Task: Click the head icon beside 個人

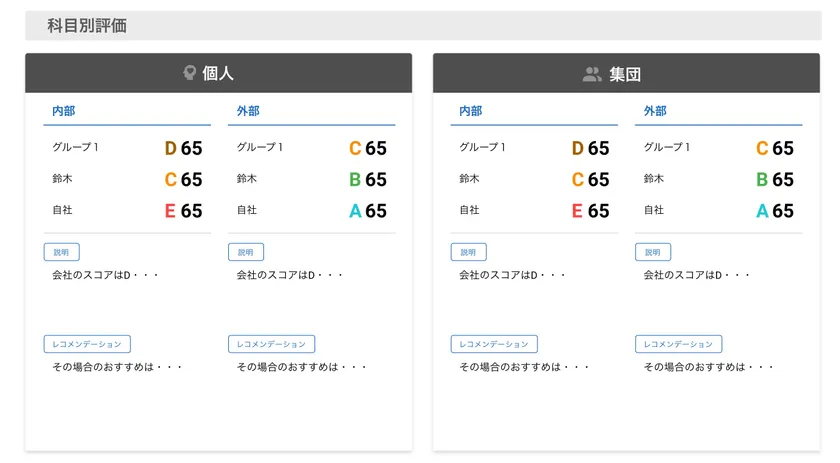Action: (x=189, y=73)
